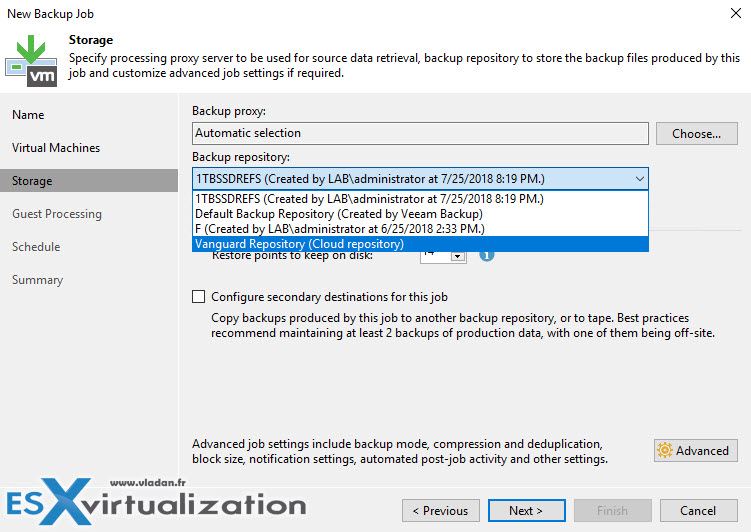Click the Choose... backup proxy button
This screenshot has height=532, width=751.
(x=696, y=134)
